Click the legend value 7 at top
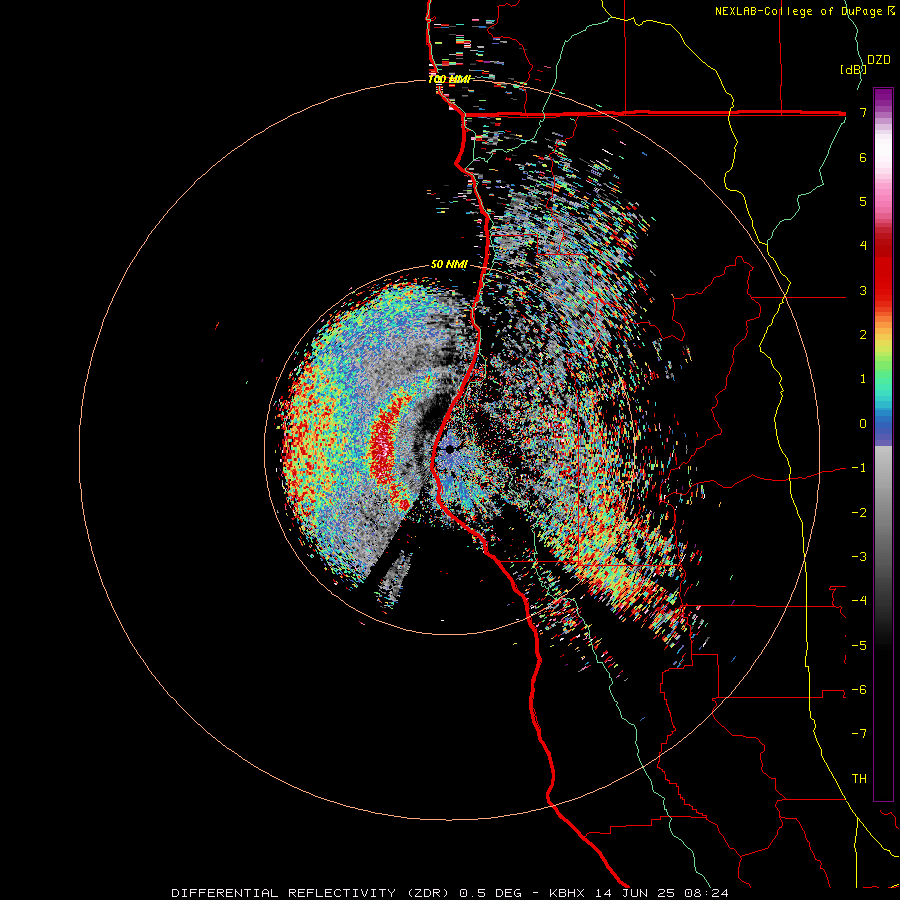The image size is (900, 900). [x=863, y=112]
